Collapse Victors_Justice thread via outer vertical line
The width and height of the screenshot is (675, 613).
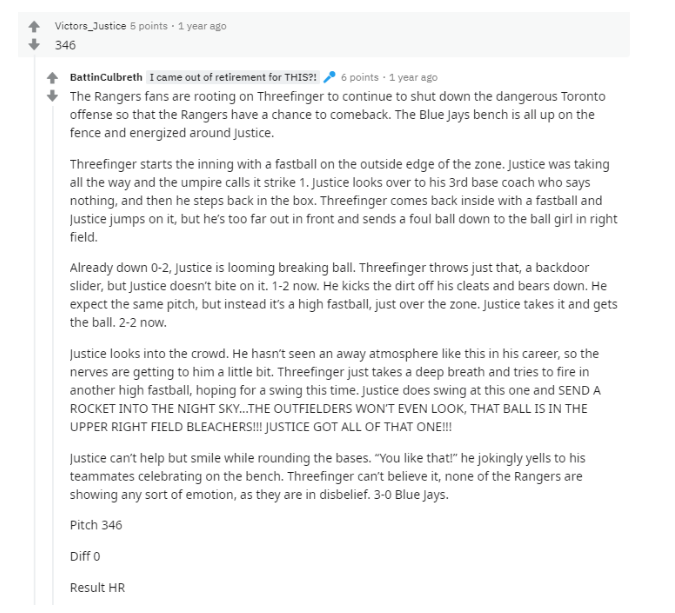pyautogui.click(x=34, y=331)
